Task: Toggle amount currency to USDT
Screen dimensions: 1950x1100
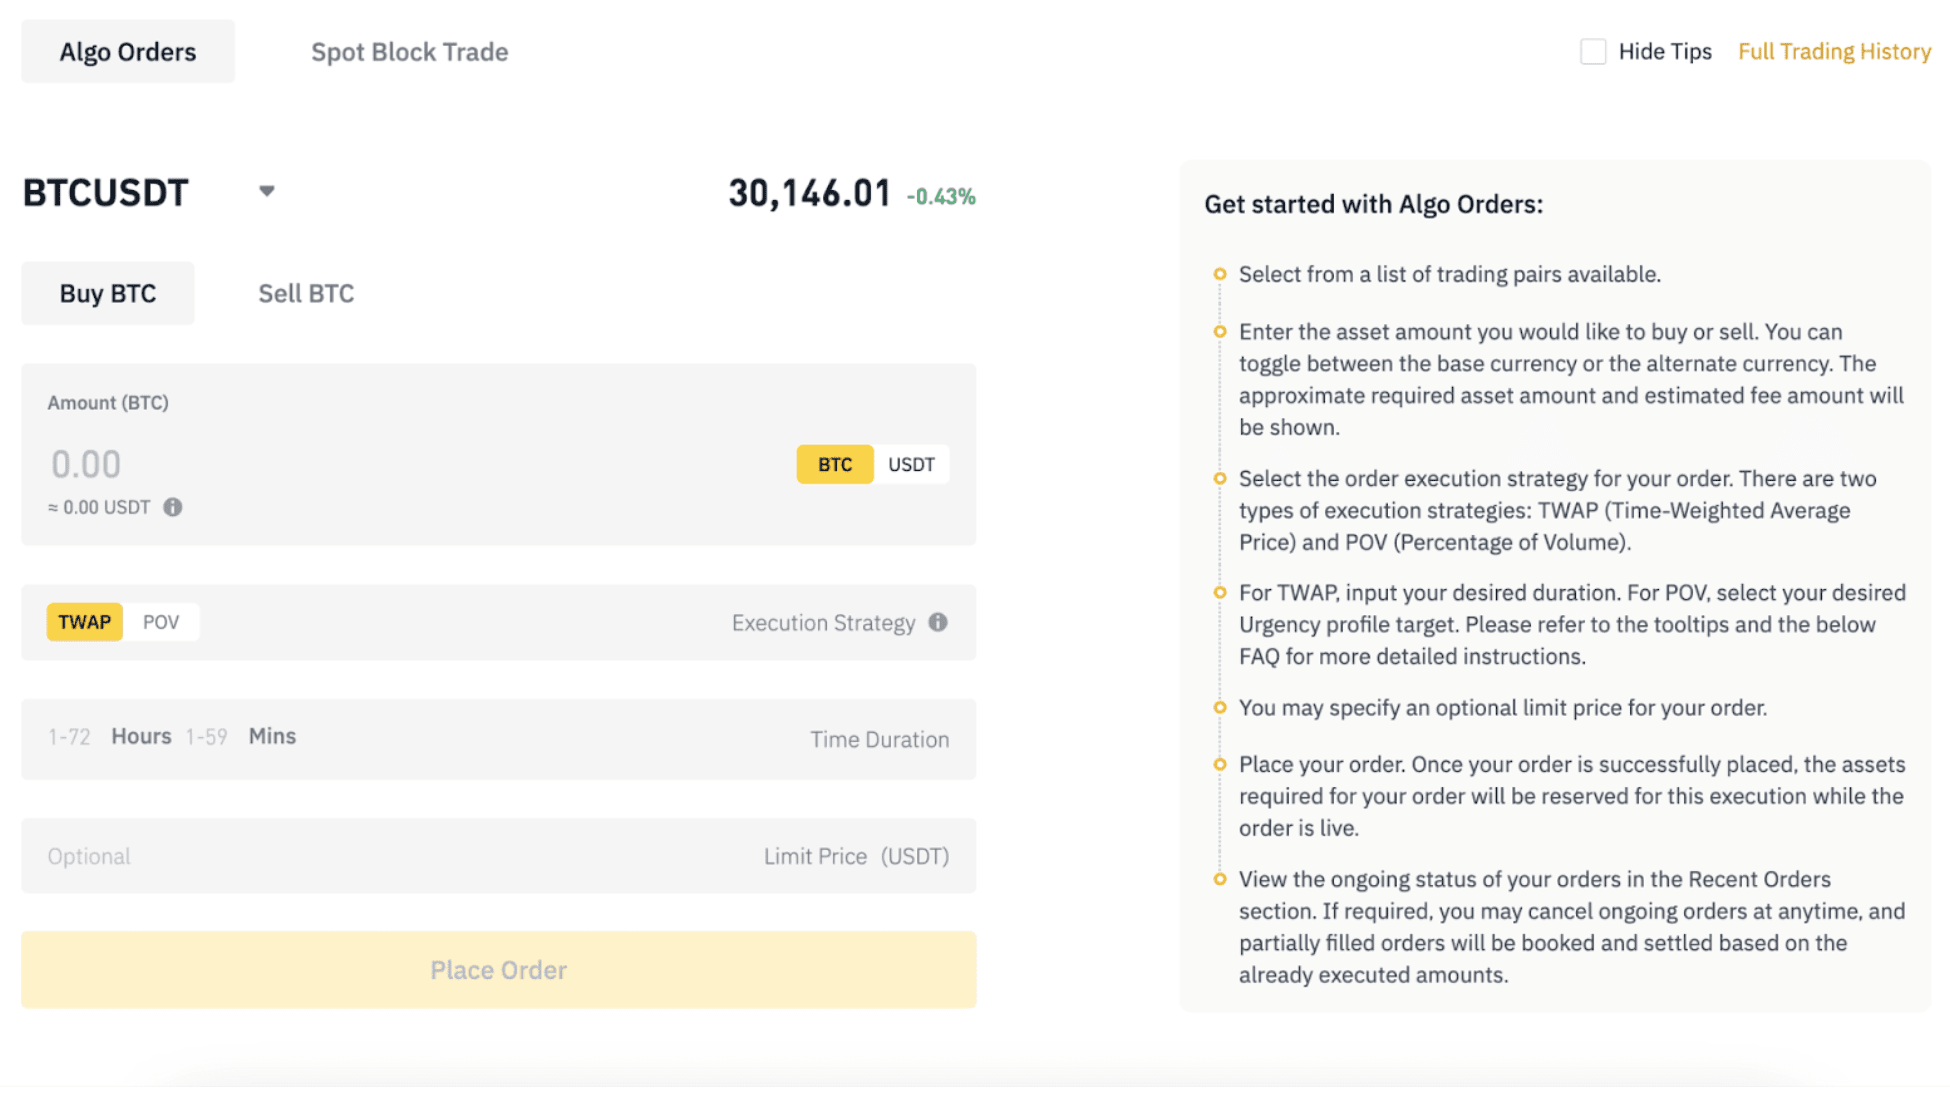Action: [910, 463]
